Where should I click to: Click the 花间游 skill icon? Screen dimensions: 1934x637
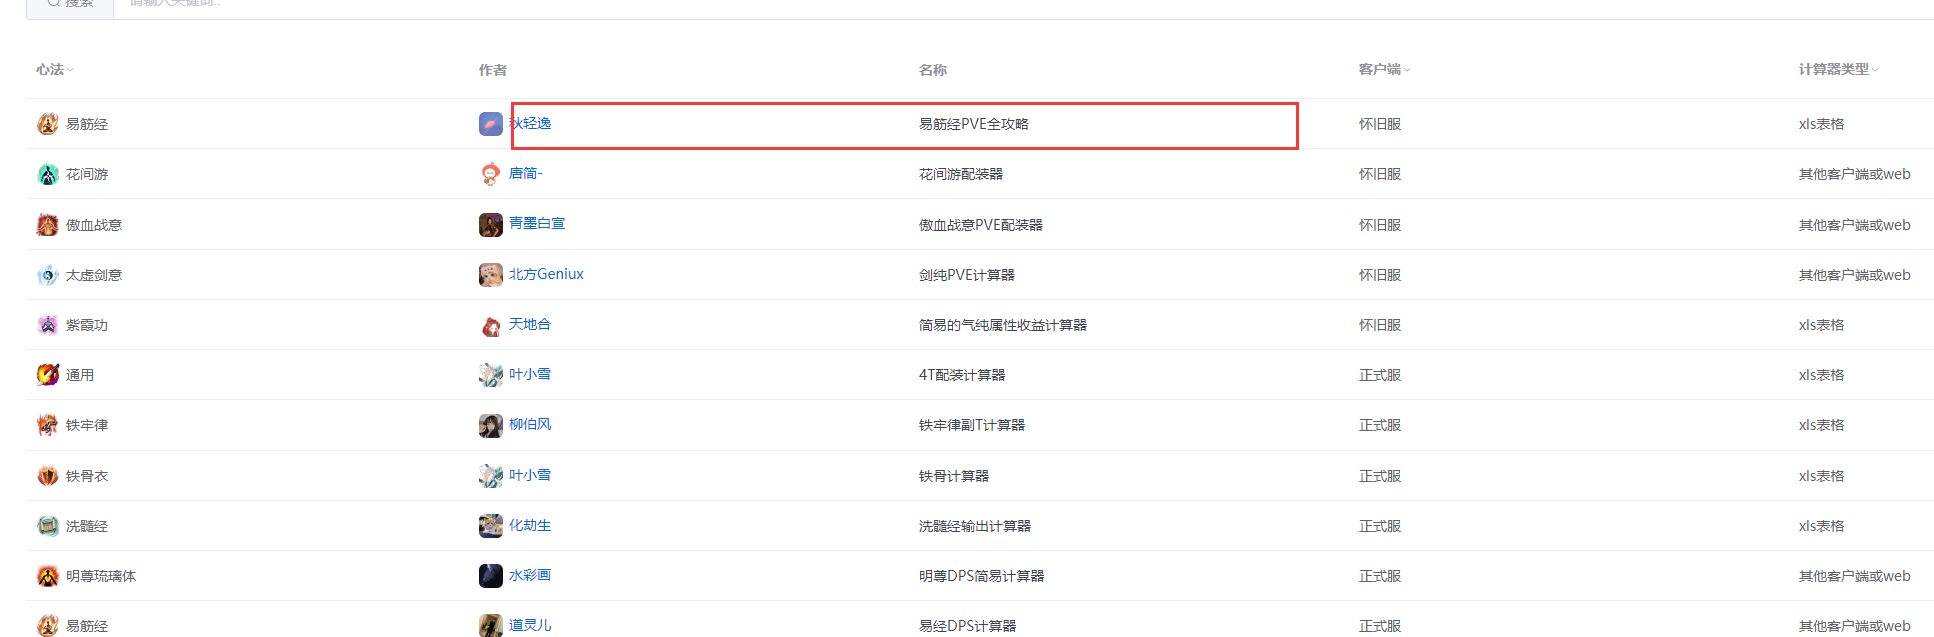click(47, 174)
